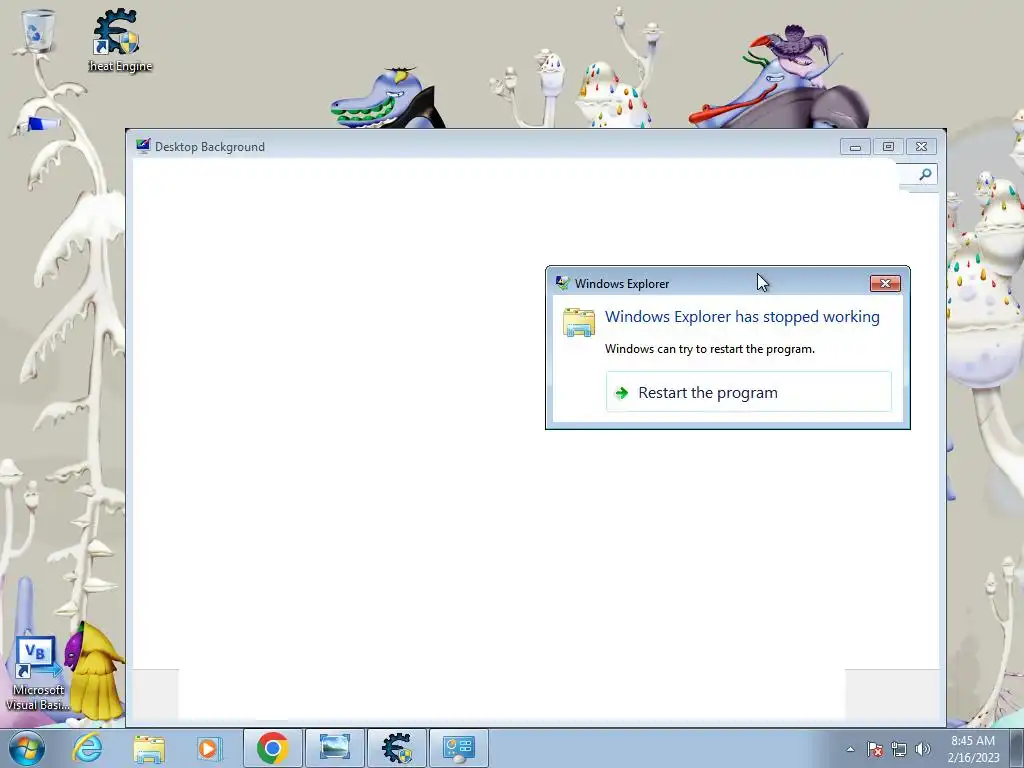This screenshot has width=1024, height=768.
Task: Click the Desktop Background window title icon
Action: (x=143, y=146)
